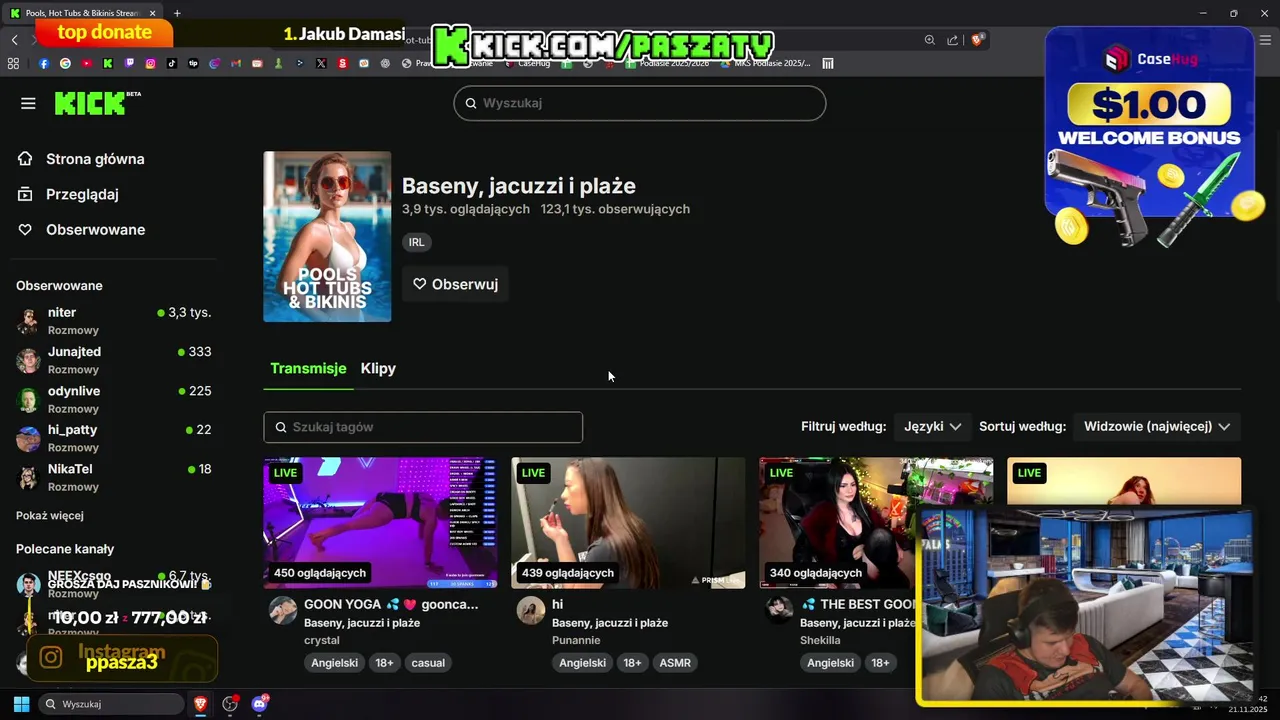This screenshot has width=1280, height=720.
Task: Close the Pools, Hot Tubs & Bikinis tab
Action: coord(153,13)
